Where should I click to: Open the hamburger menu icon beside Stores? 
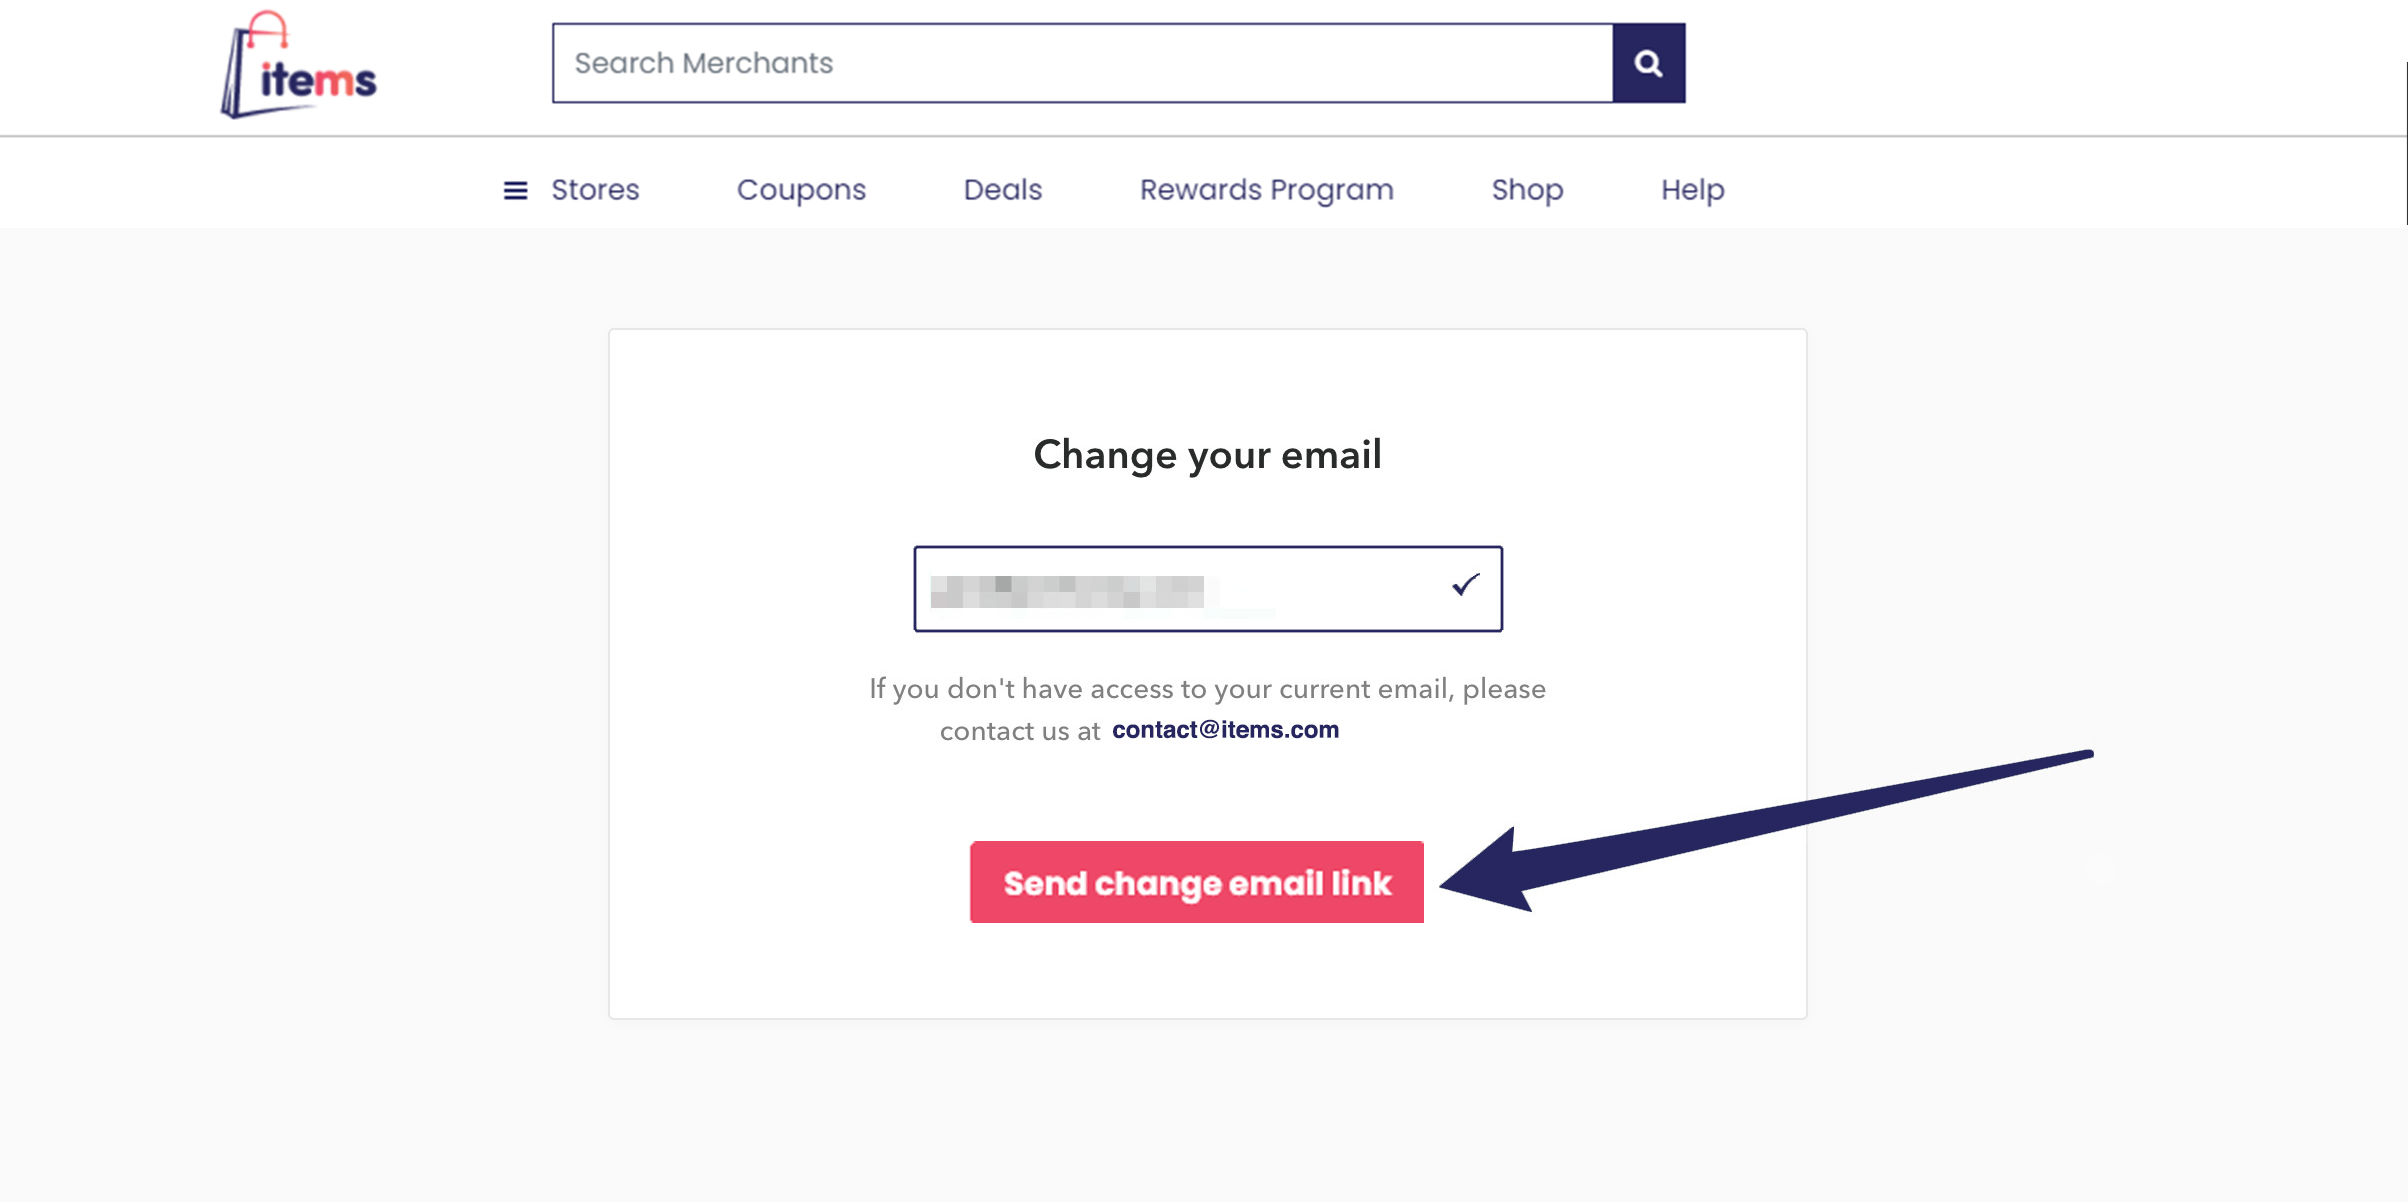point(515,190)
